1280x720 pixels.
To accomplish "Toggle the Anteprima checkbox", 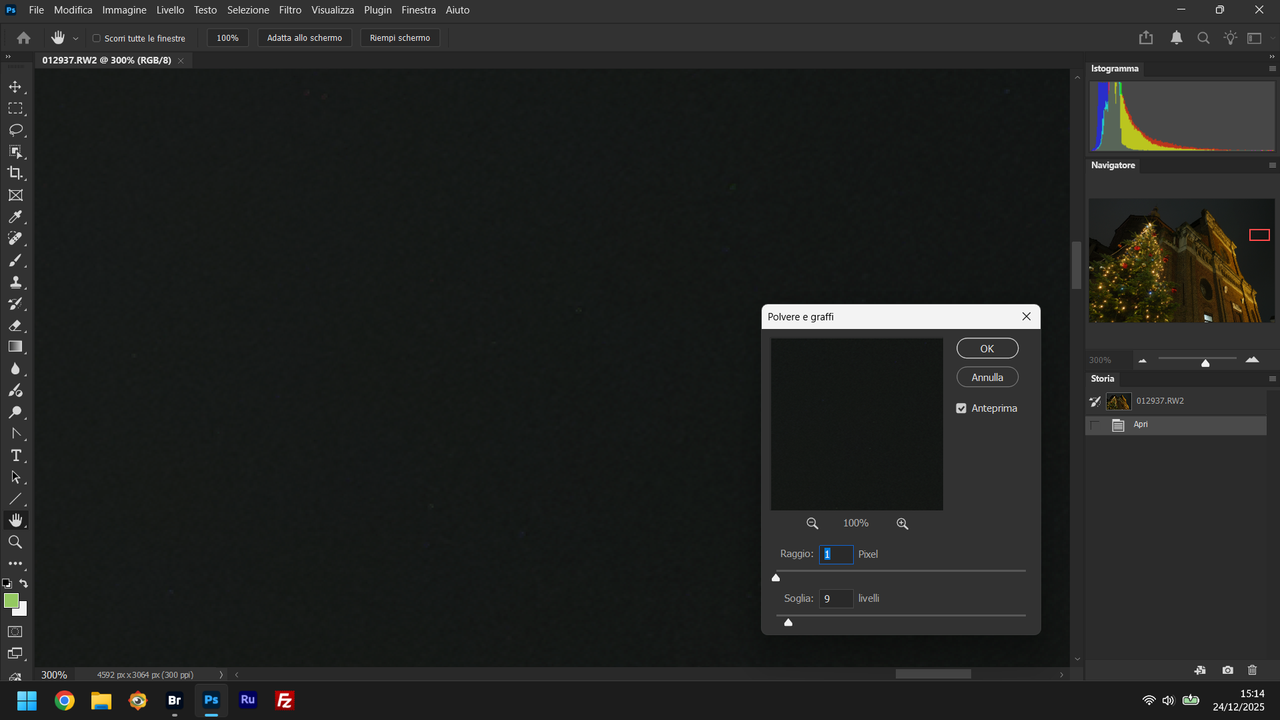I will (x=961, y=408).
